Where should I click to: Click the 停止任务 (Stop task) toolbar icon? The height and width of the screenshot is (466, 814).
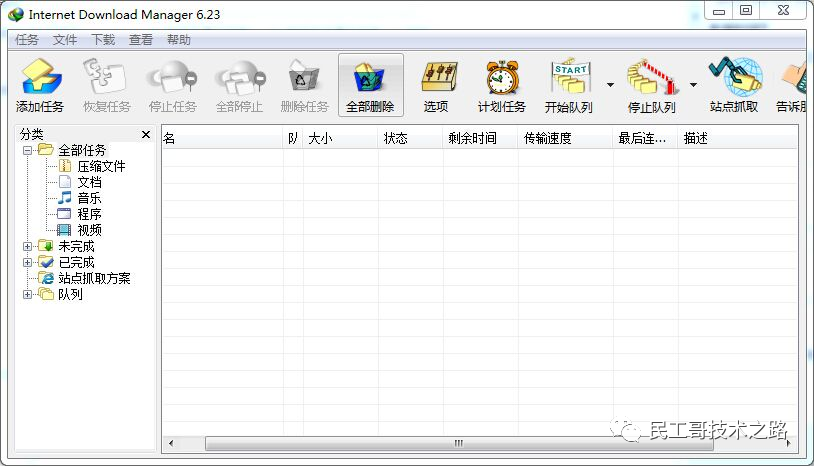point(173,85)
